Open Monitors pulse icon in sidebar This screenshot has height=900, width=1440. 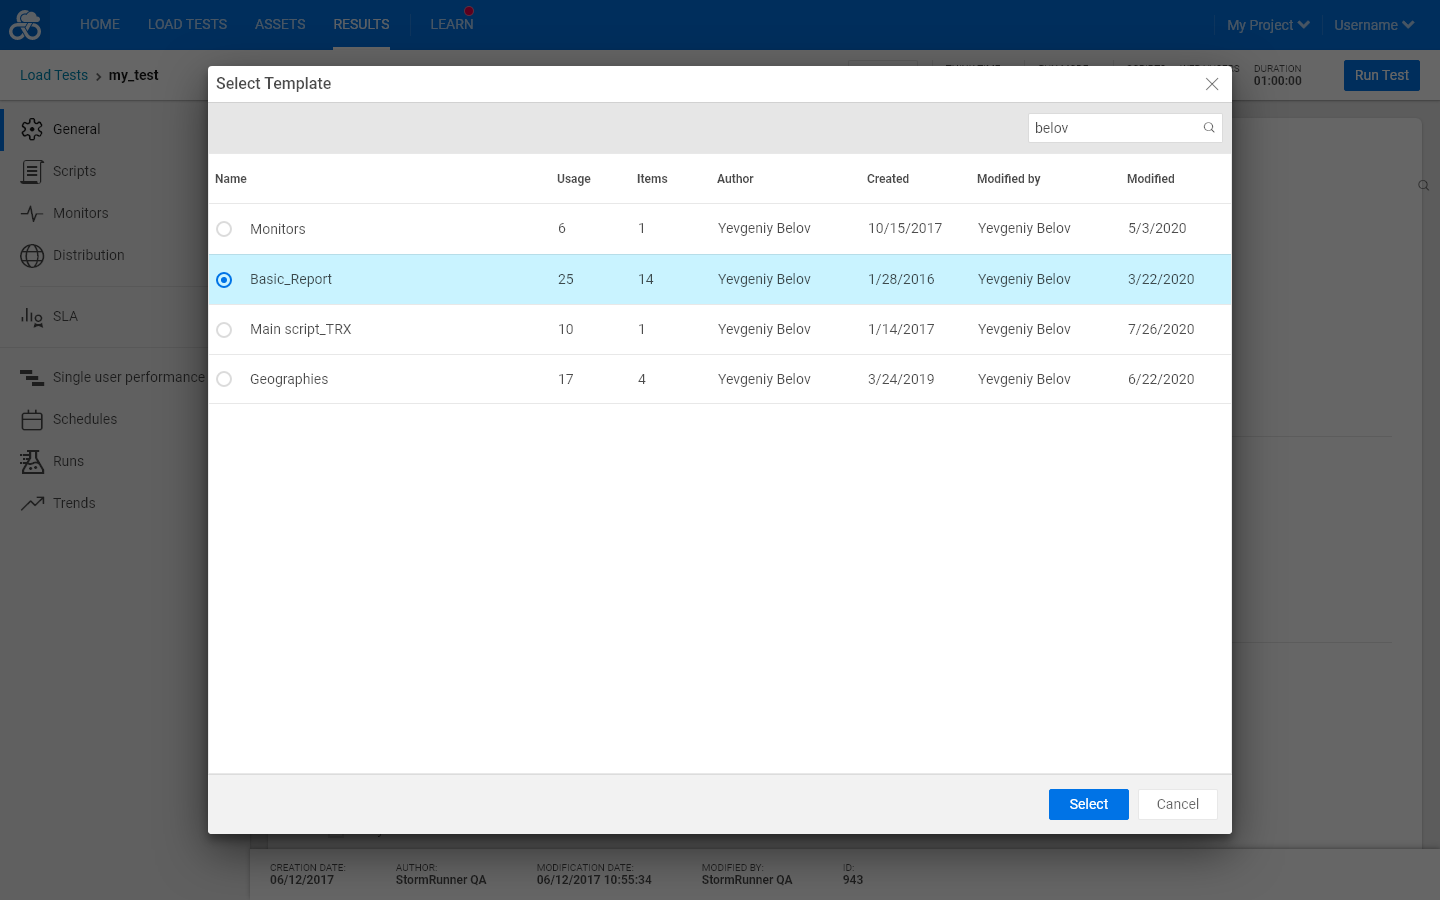coord(32,213)
